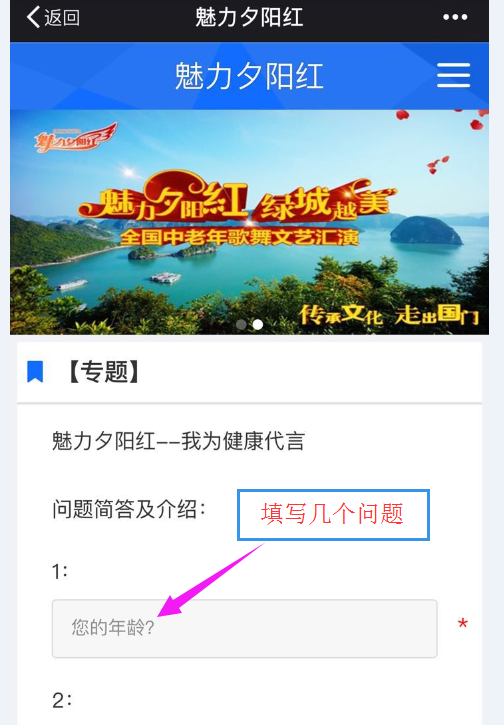The height and width of the screenshot is (725, 504).
Task: Select the second carousel dot indicator
Action: pyautogui.click(x=258, y=325)
